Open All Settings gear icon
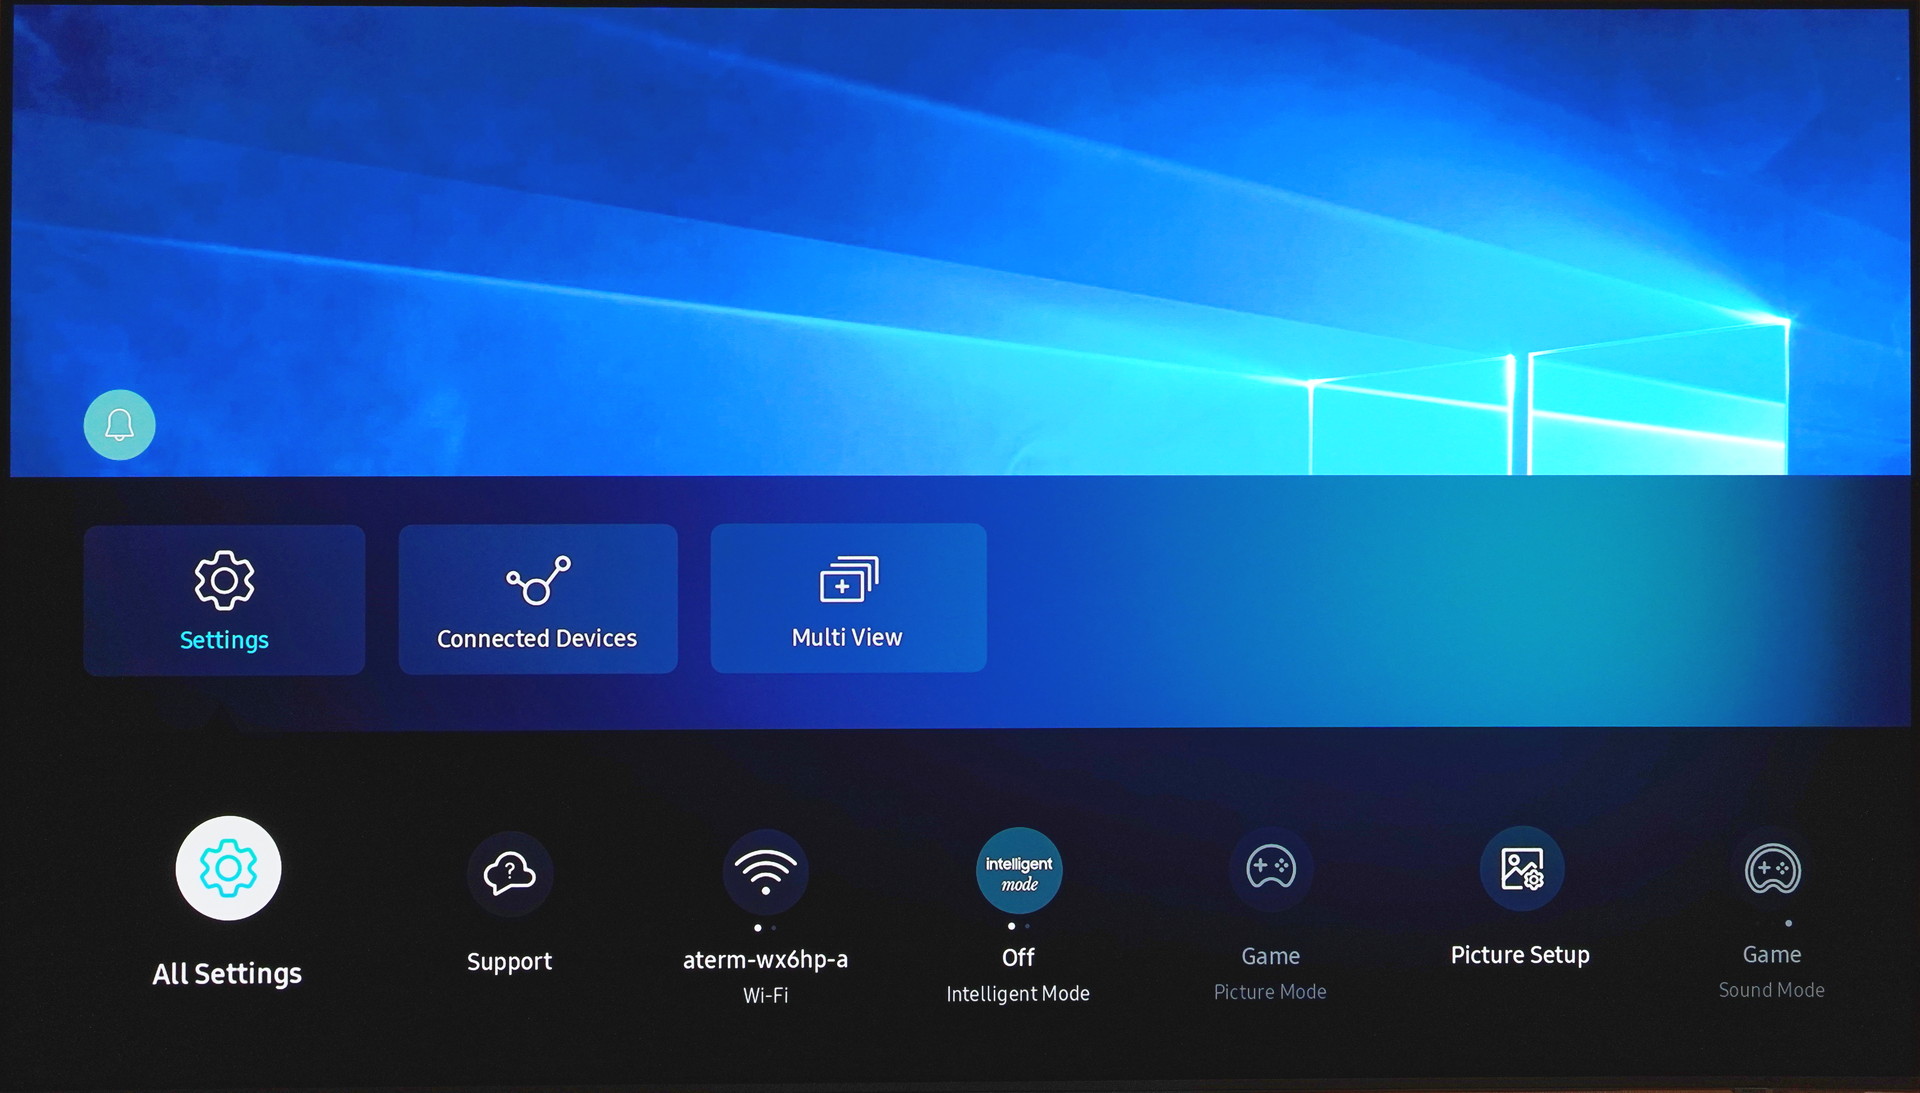 click(228, 868)
